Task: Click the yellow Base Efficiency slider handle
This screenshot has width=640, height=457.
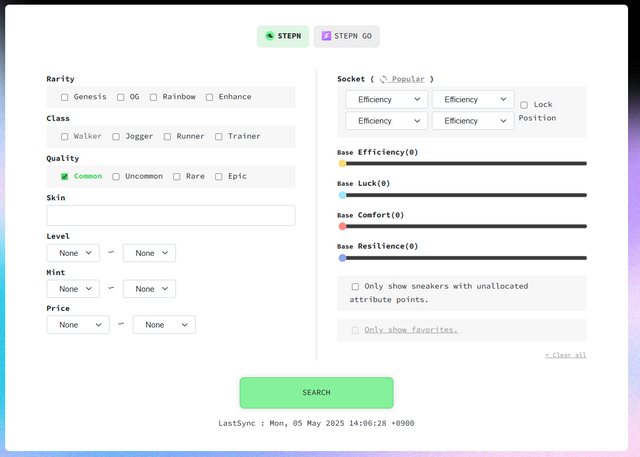Action: pyautogui.click(x=342, y=164)
